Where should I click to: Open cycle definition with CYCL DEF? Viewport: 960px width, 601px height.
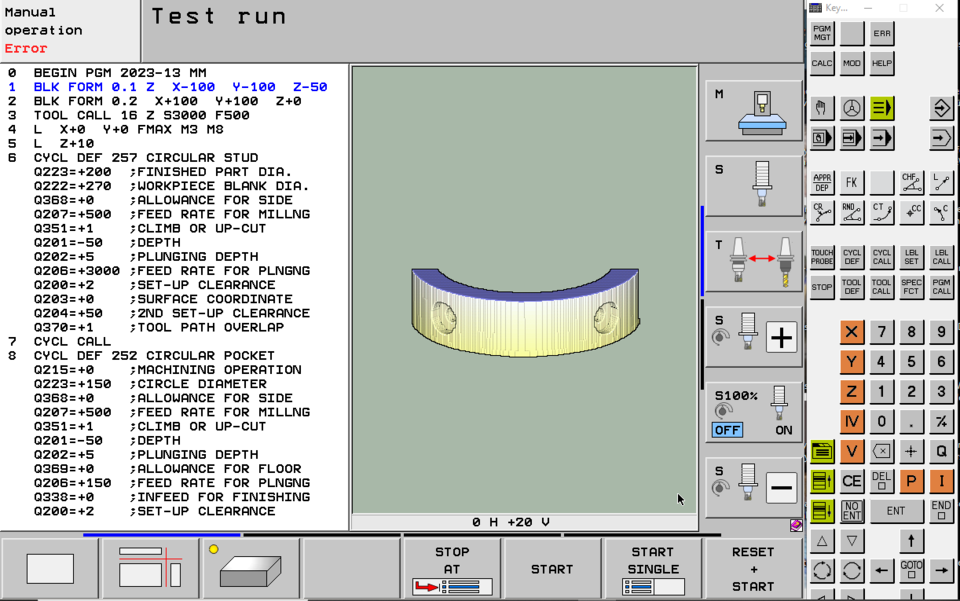tap(850, 257)
